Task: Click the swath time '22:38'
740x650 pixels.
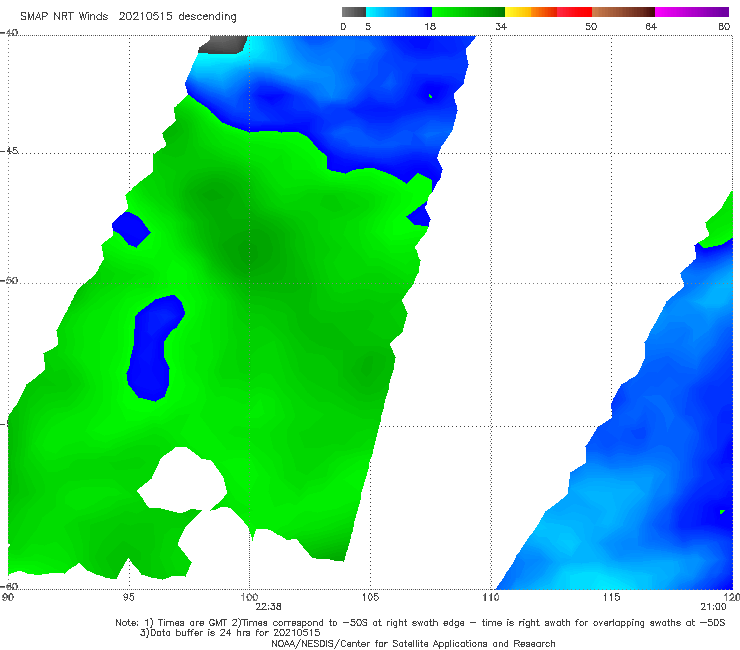Action: [x=269, y=607]
